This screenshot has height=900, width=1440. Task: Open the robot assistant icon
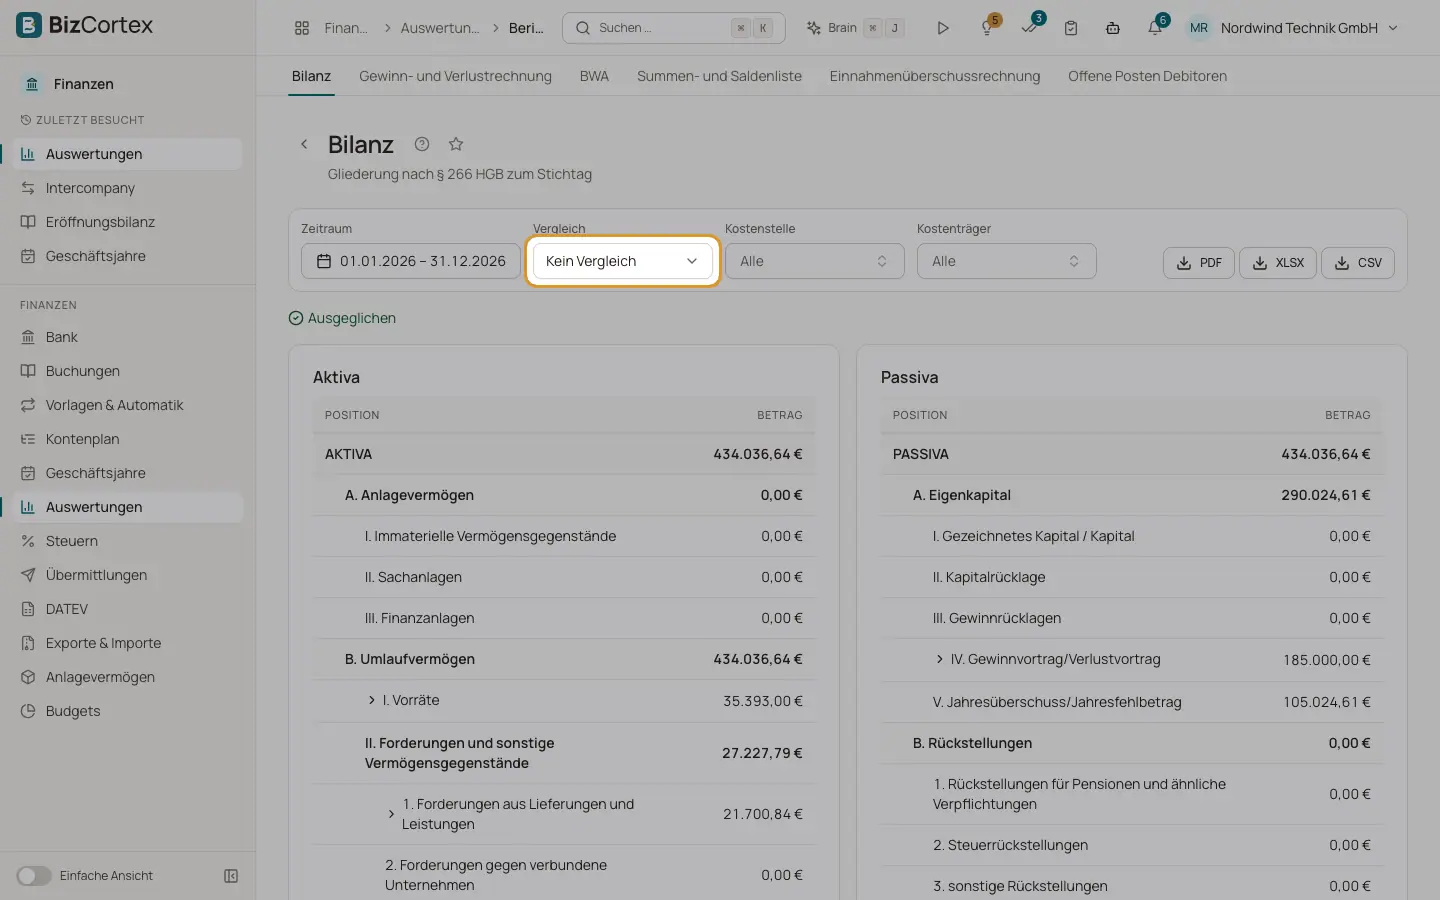coord(1113,28)
